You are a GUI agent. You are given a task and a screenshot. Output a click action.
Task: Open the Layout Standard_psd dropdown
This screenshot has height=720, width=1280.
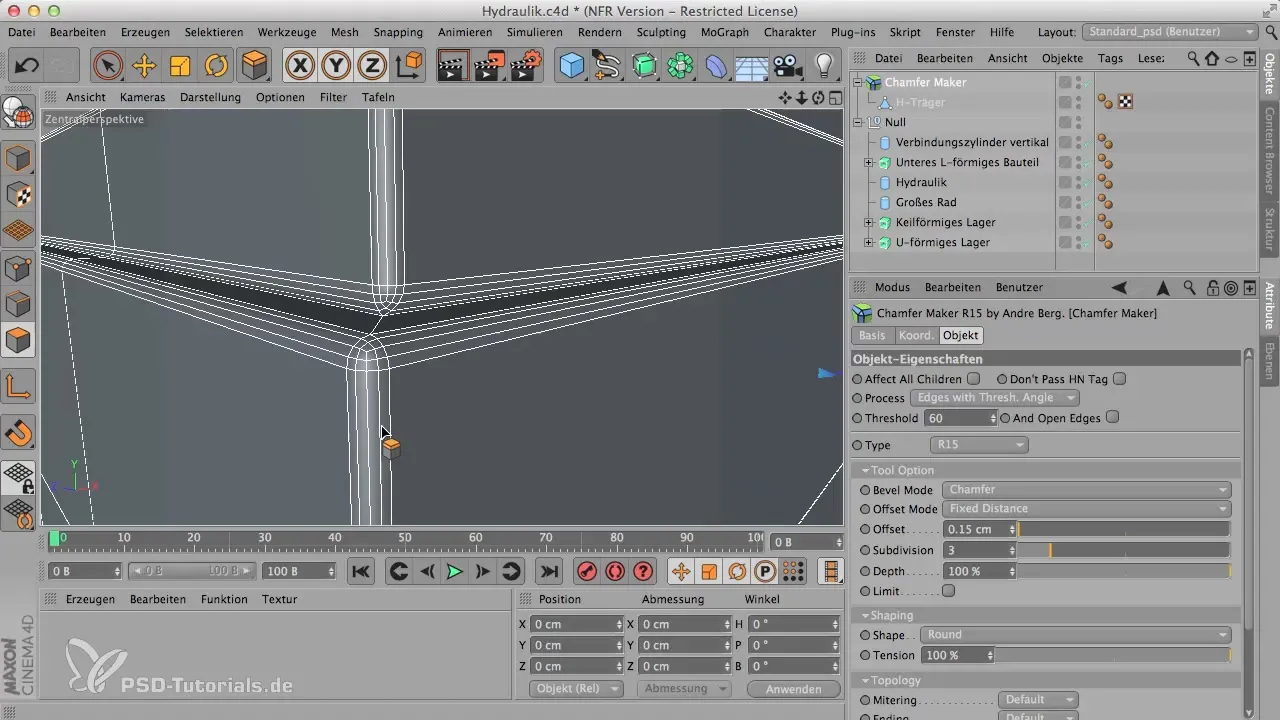[1170, 32]
